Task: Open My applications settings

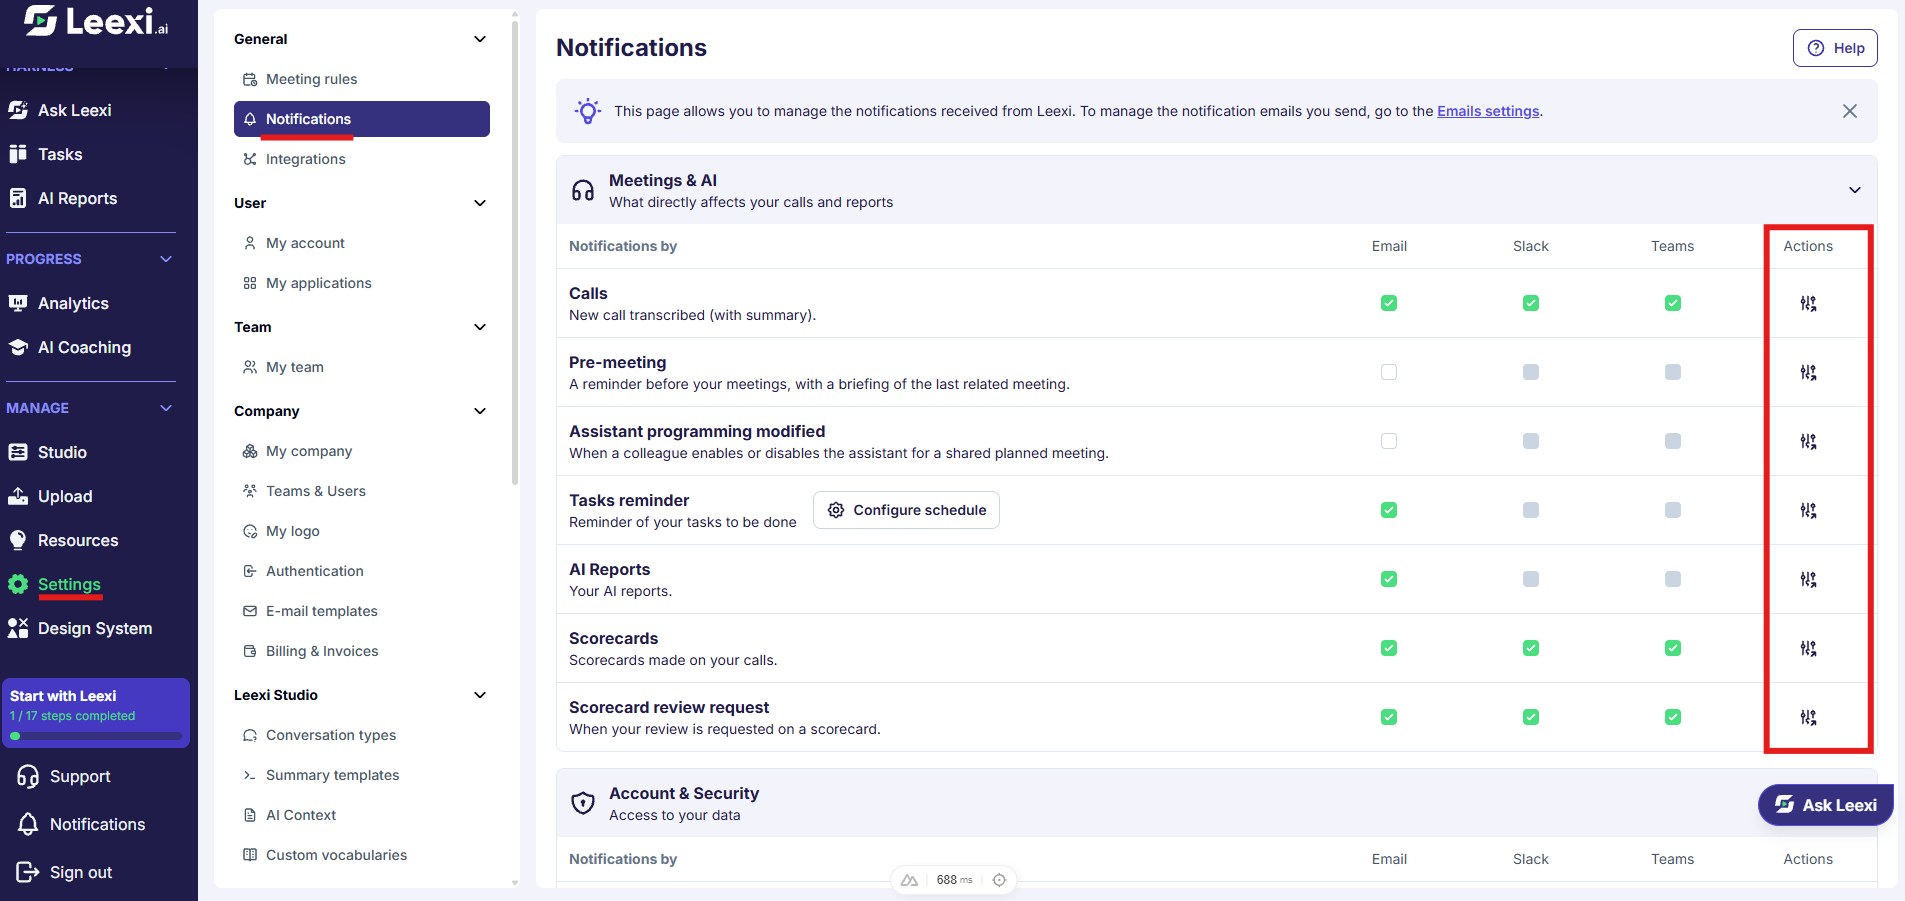Action: pyautogui.click(x=362, y=283)
